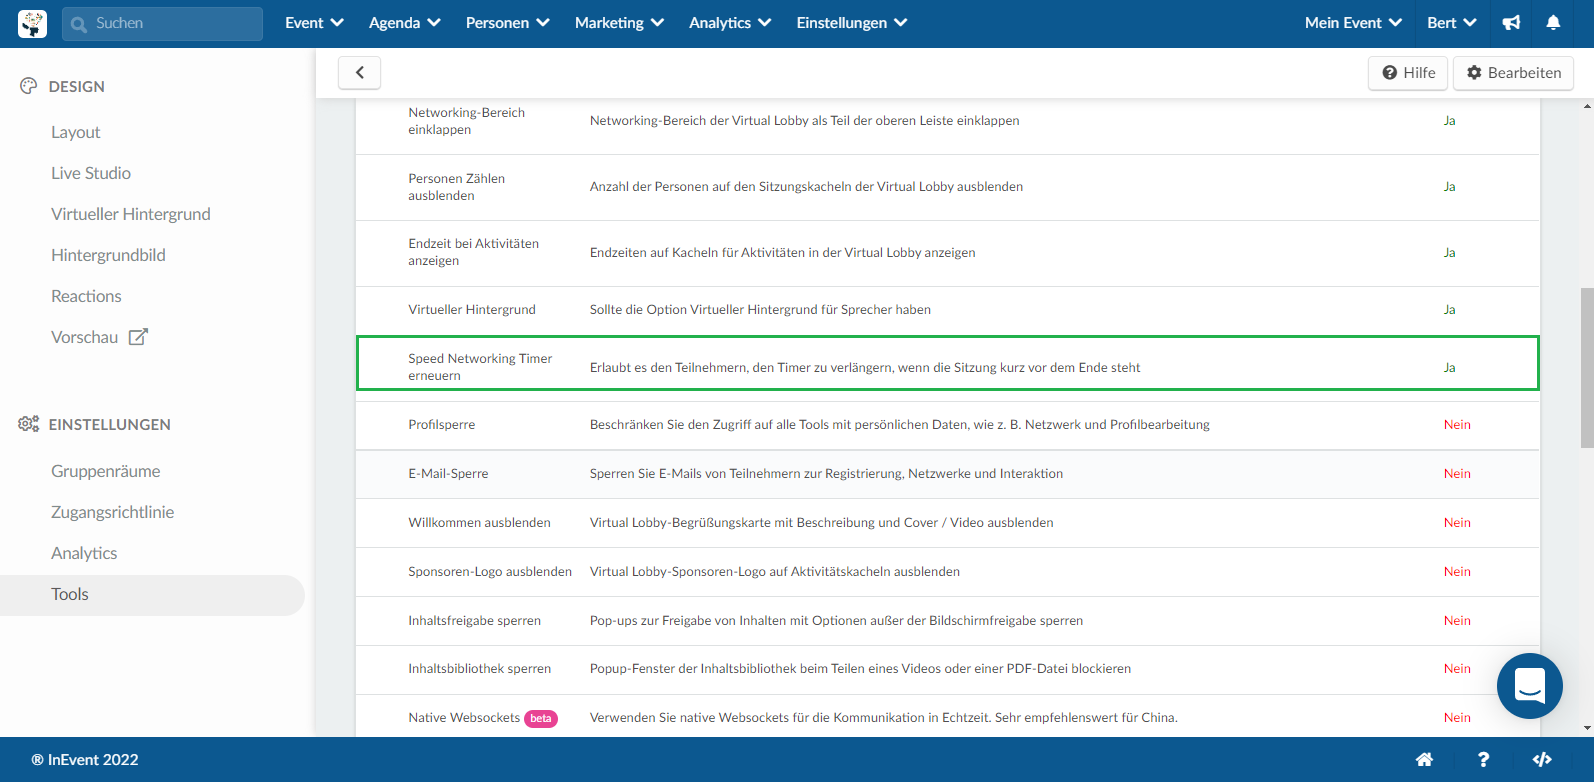Image resolution: width=1594 pixels, height=782 pixels.
Task: Open the Analytics dropdown in the top bar
Action: (730, 23)
